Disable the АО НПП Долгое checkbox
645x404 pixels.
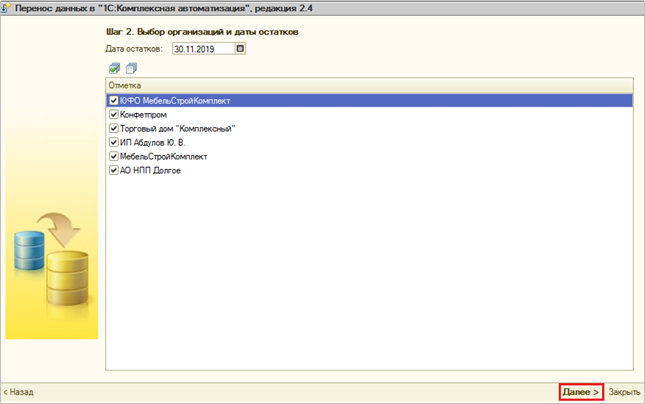pos(113,171)
